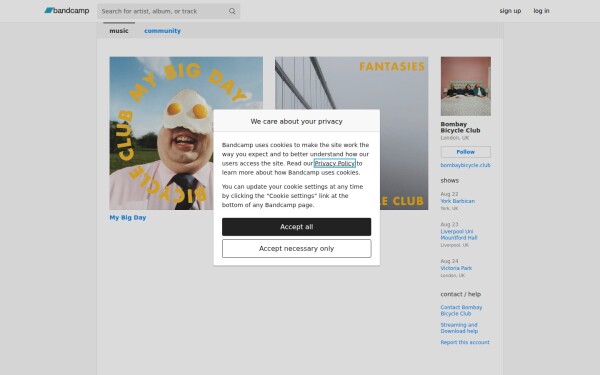Open the Bombay Bicycle Club band photo
The image size is (600, 375).
465,86
